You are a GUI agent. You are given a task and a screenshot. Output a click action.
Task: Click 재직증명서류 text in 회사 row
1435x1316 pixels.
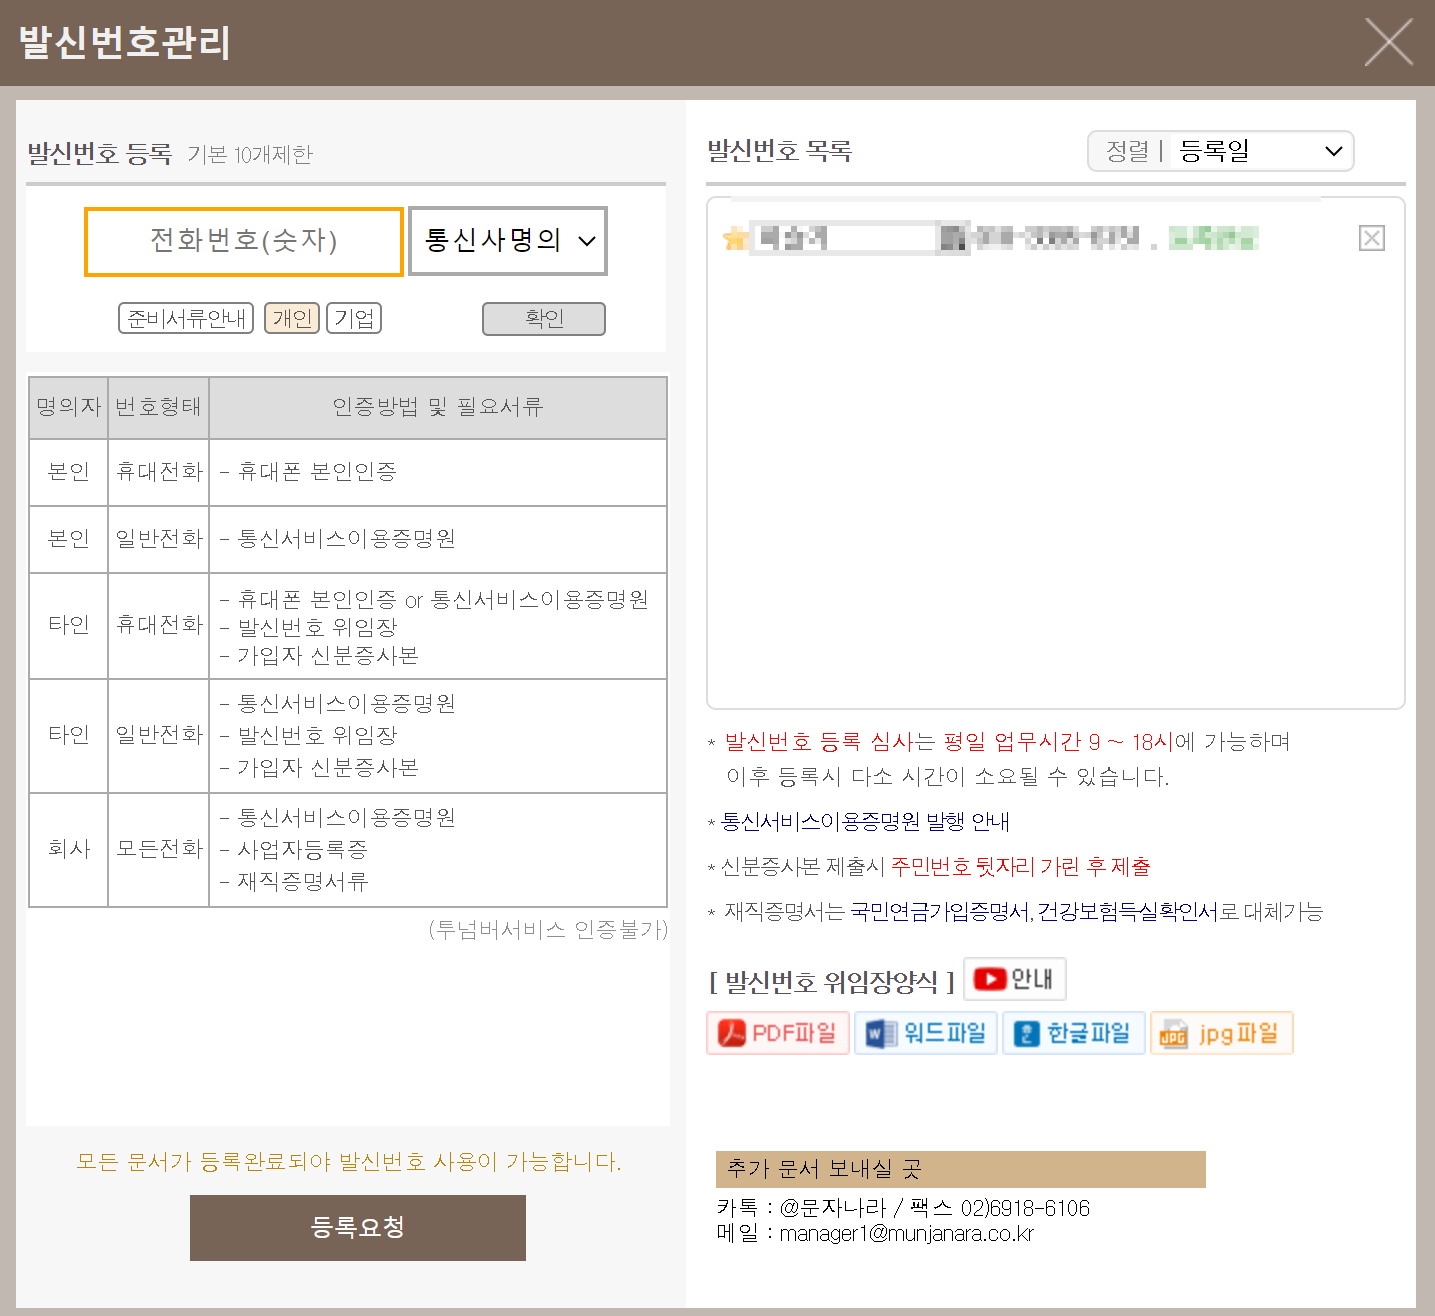click(x=303, y=882)
